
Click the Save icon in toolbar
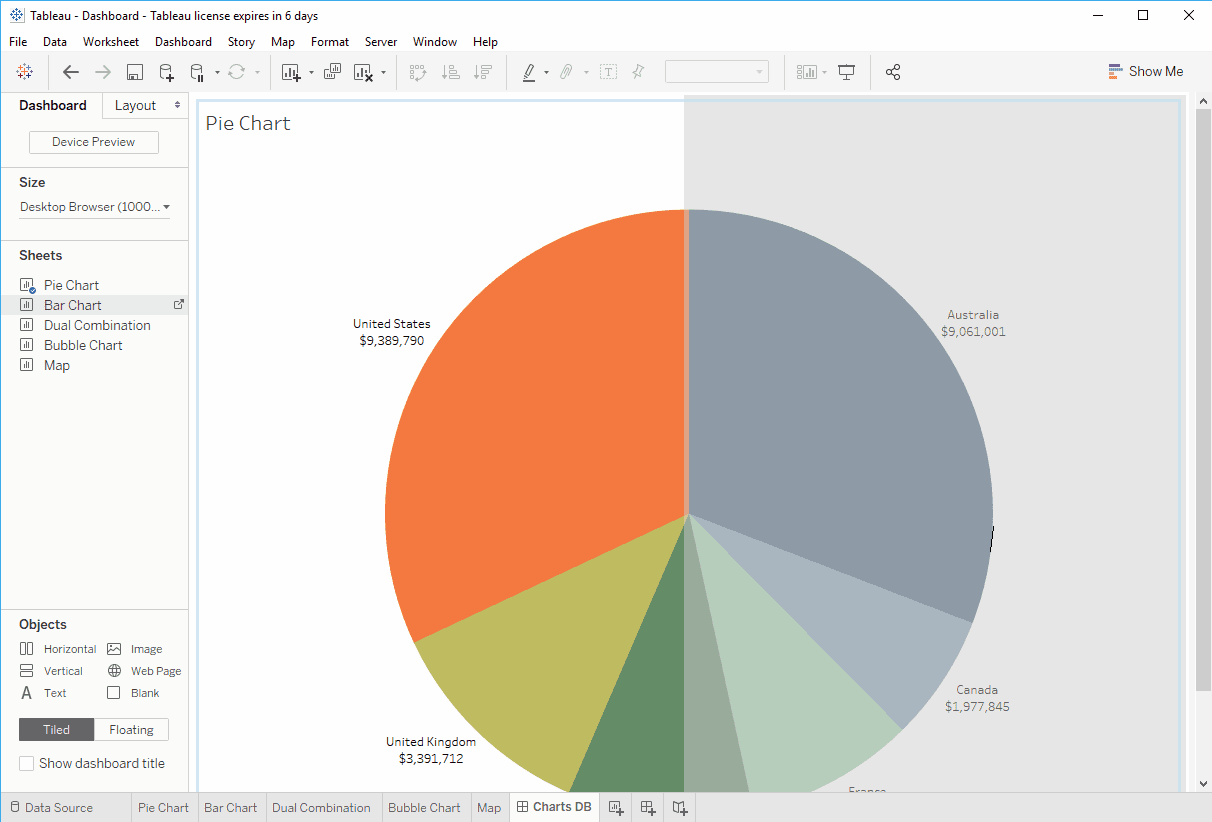coord(135,72)
